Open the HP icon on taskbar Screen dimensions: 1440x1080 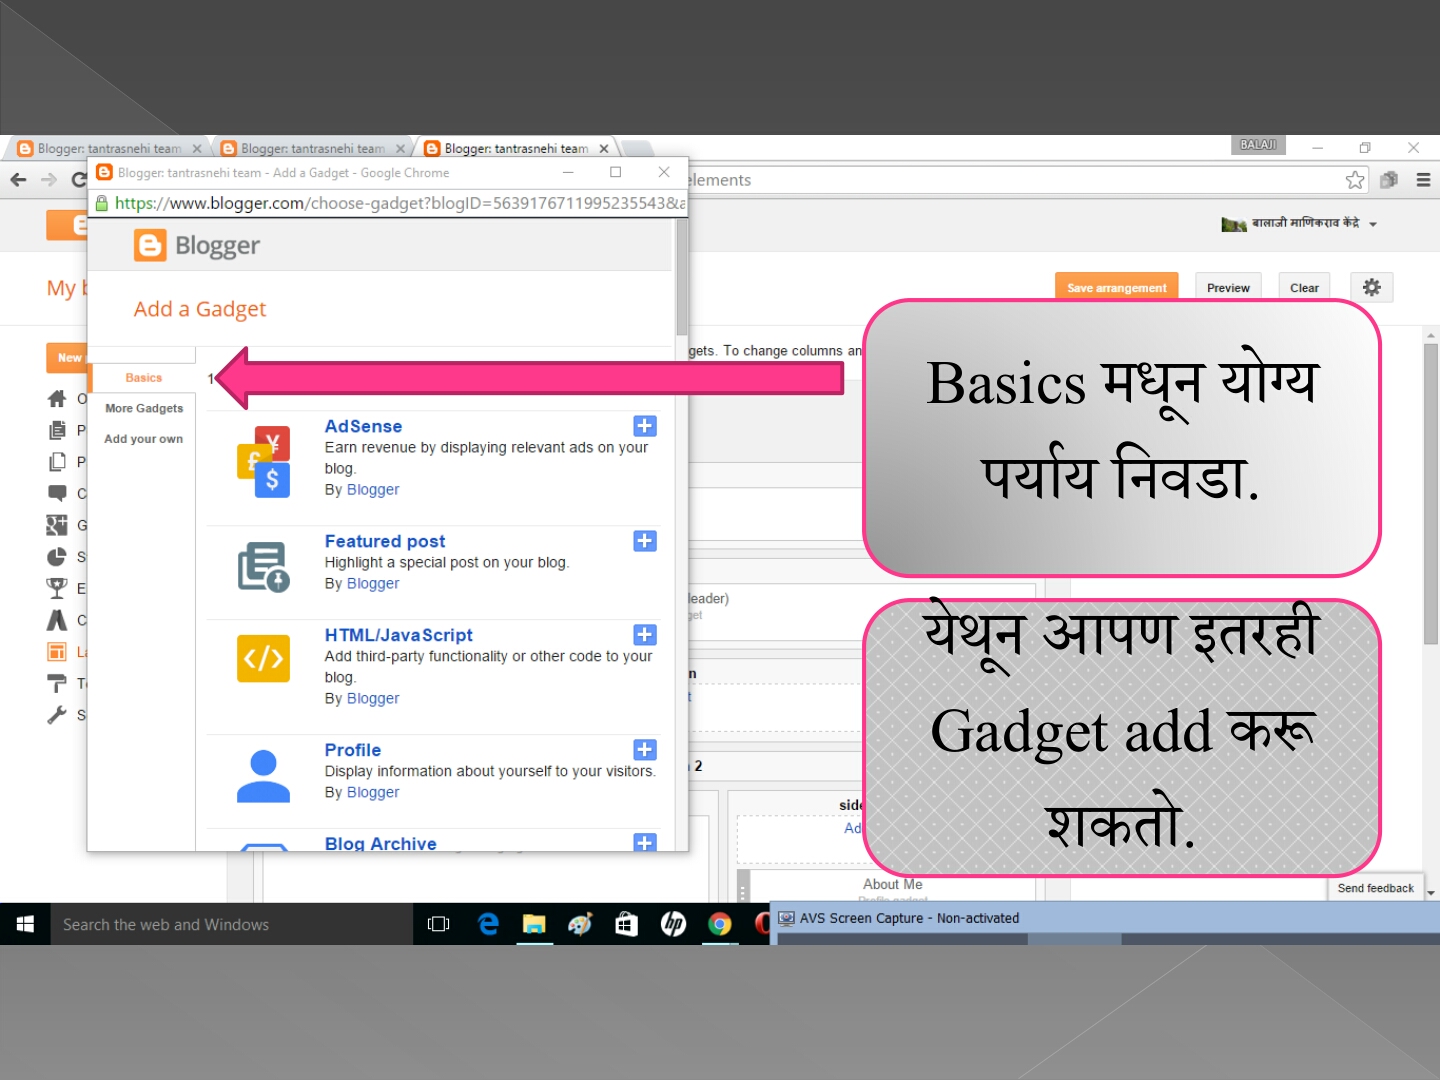[673, 924]
